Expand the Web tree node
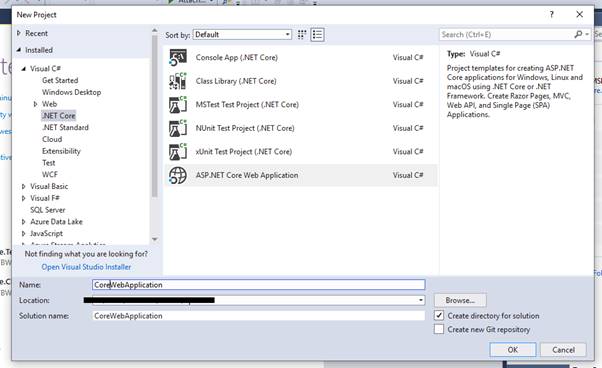 click(35, 104)
